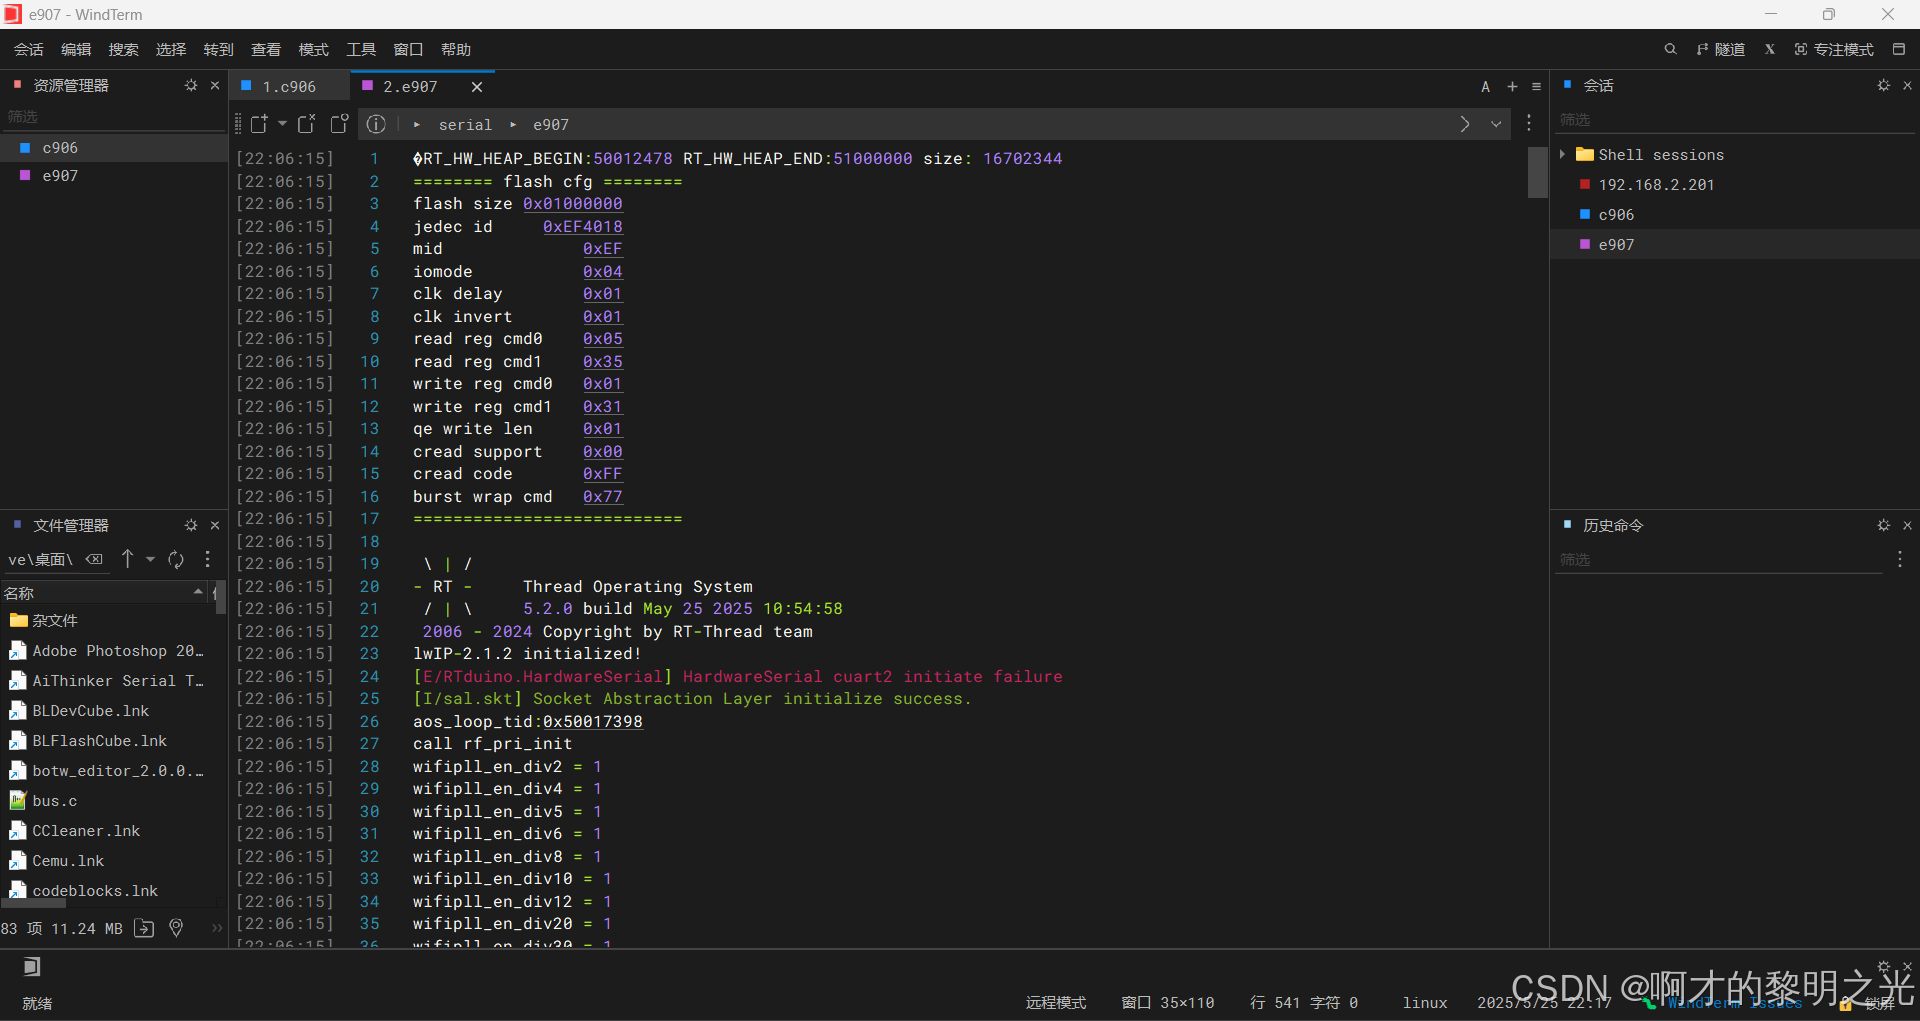Click the search magnifier icon in the title bar
This screenshot has height=1021, width=1920.
1671,48
